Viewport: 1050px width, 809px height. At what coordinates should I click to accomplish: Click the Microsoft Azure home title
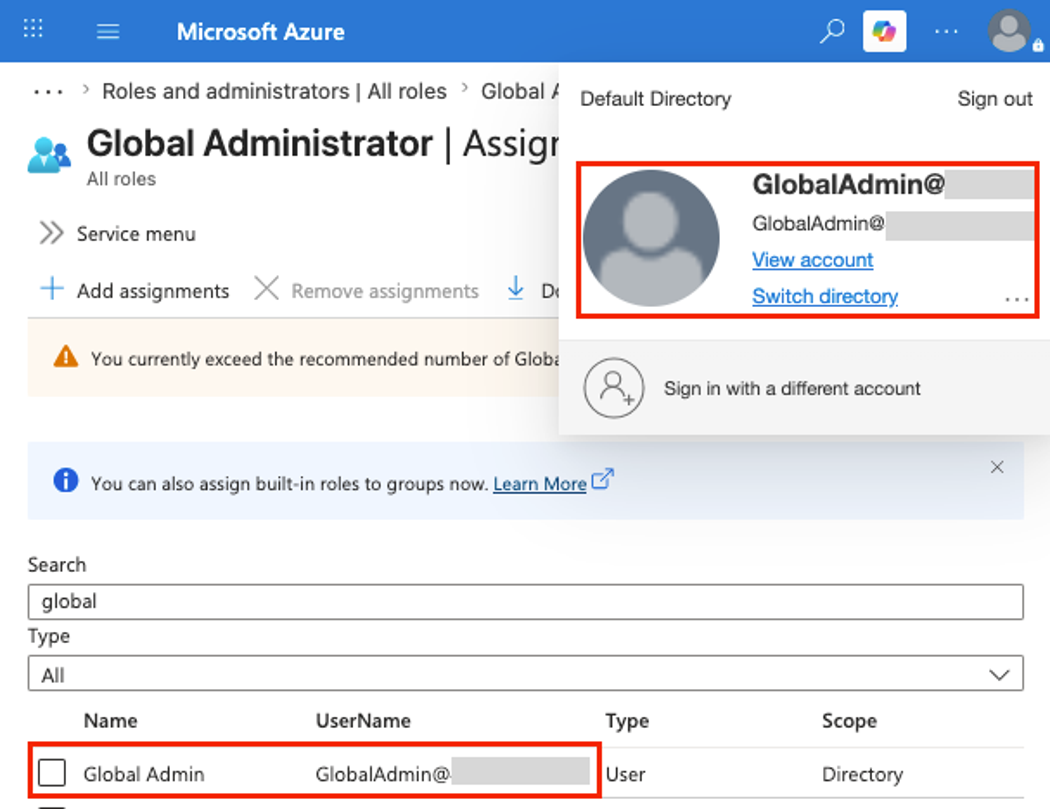point(260,31)
